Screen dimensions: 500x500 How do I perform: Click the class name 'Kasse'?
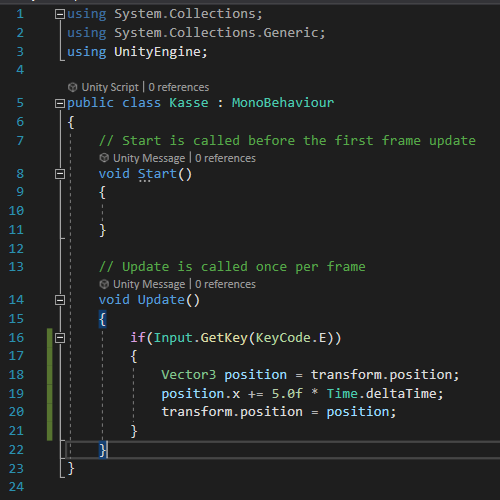[189, 103]
